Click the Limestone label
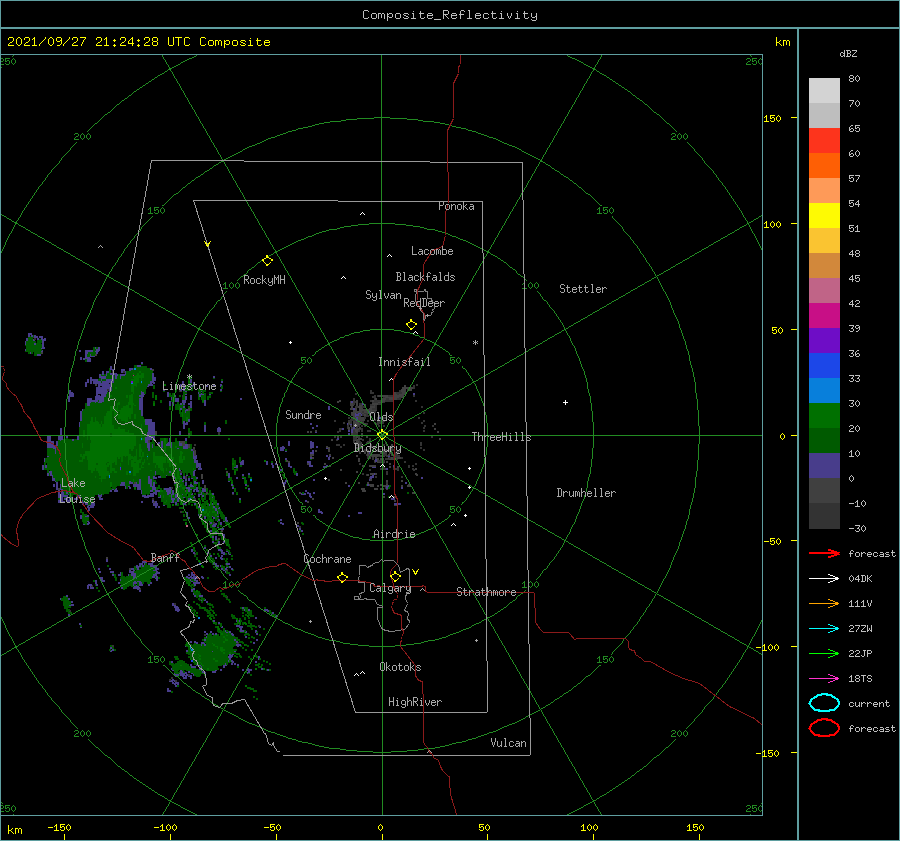 click(x=189, y=386)
